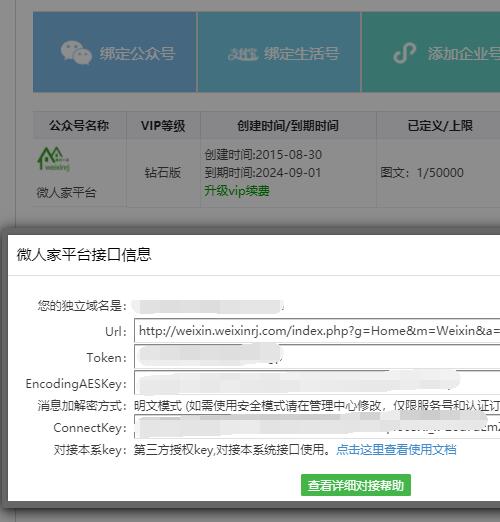Click VIP等级 column header
Viewport: 500px width, 522px height.
[163, 126]
